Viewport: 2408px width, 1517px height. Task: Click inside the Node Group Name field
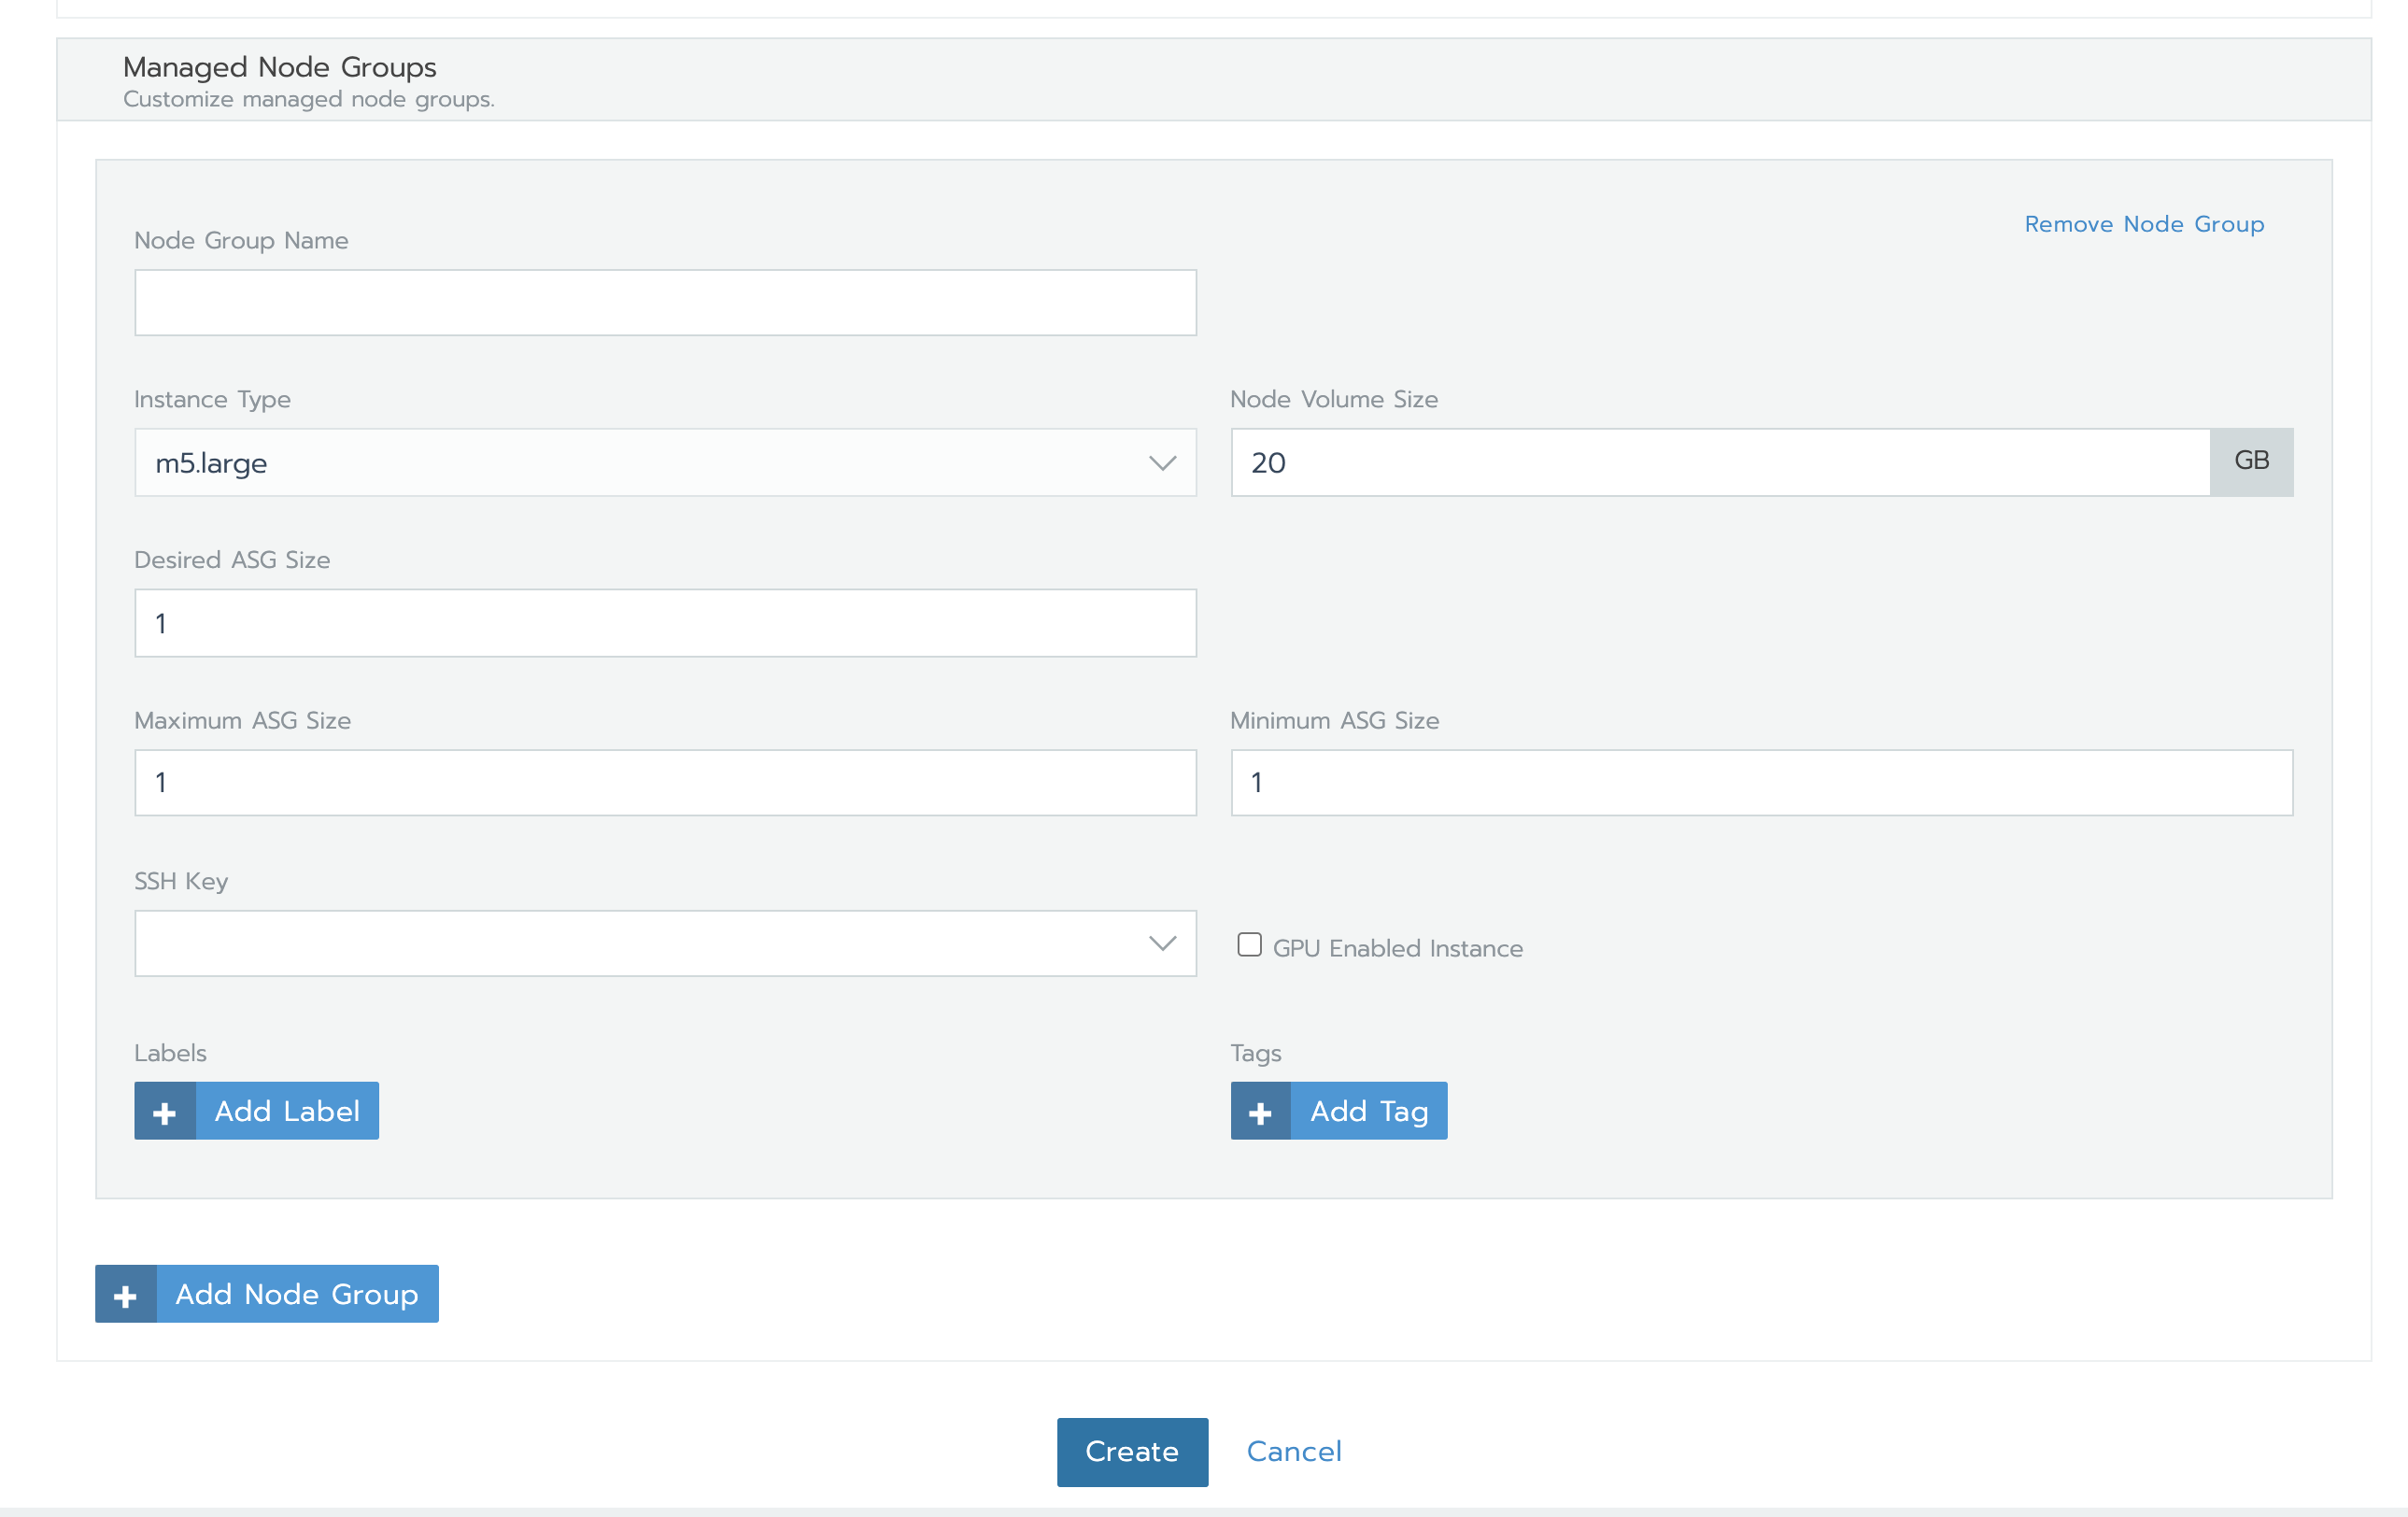665,302
